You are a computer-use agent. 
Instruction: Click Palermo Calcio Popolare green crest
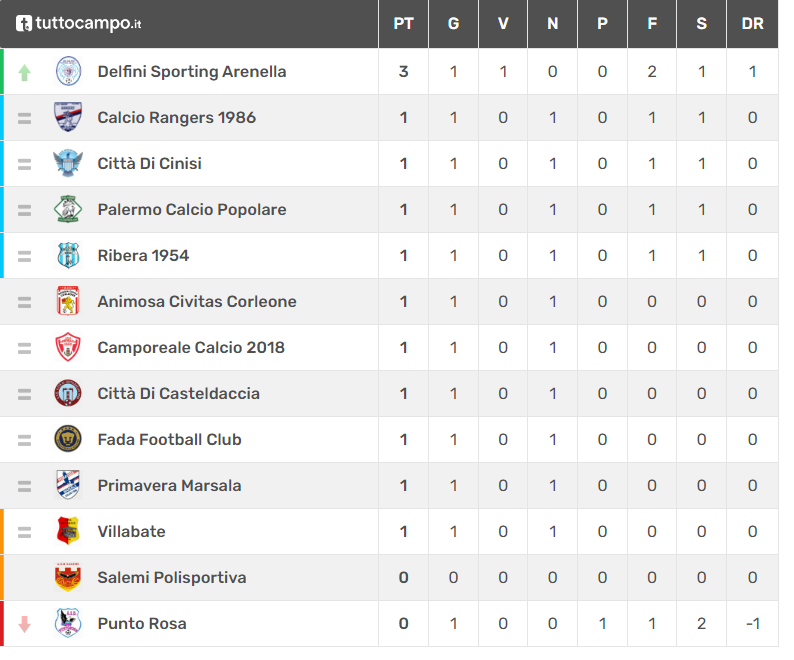tap(68, 209)
